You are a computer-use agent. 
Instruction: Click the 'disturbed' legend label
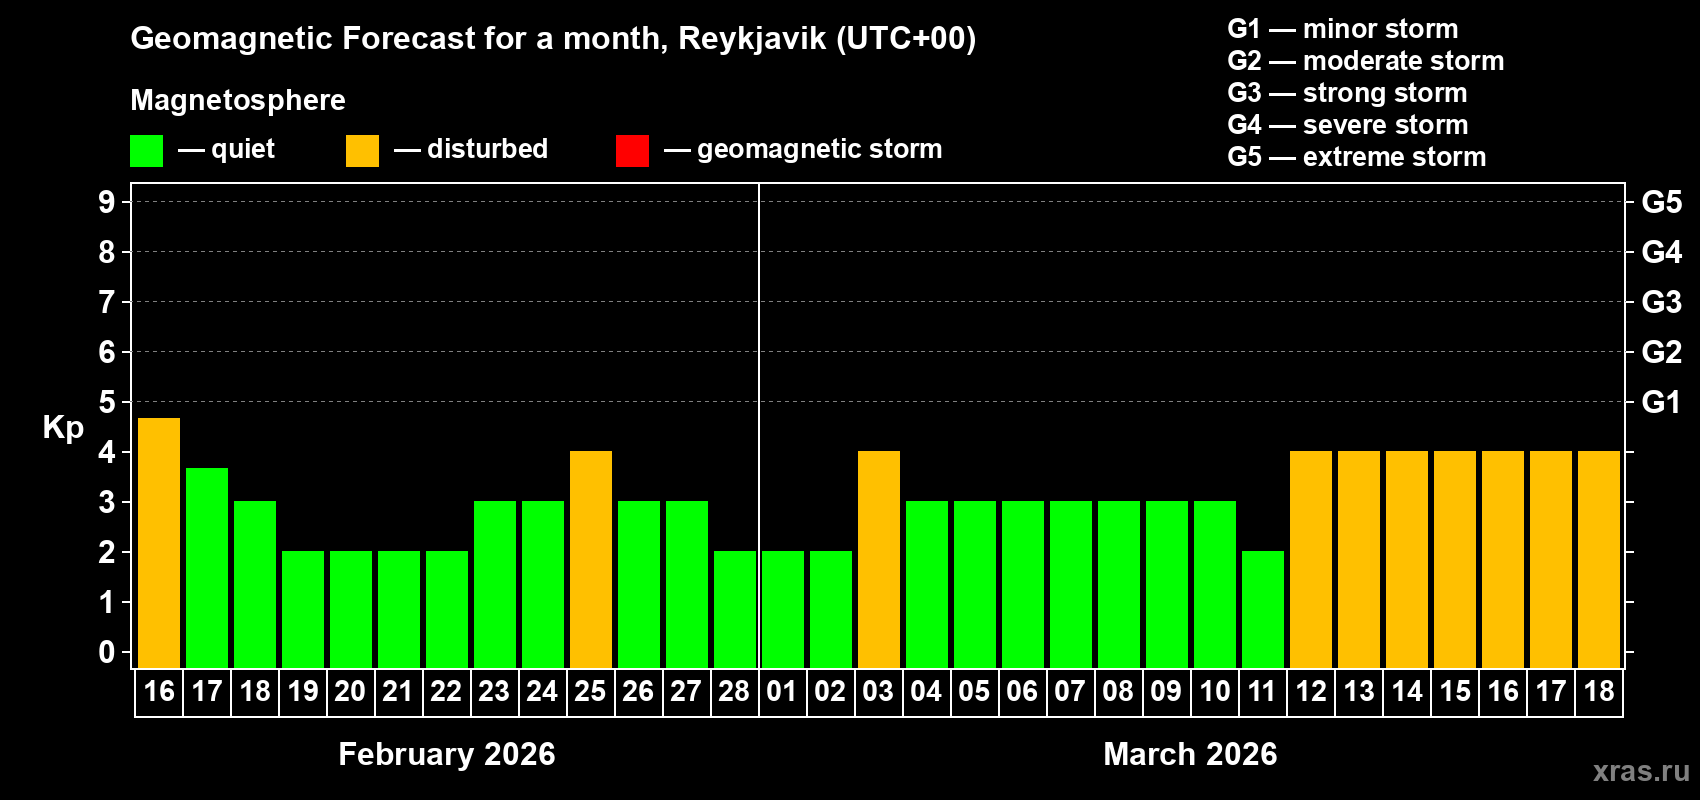click(487, 149)
